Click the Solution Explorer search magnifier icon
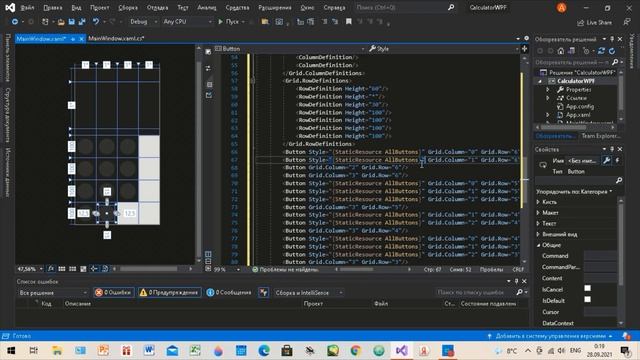Image resolution: width=640 pixels, height=360 pixels. click(x=615, y=62)
